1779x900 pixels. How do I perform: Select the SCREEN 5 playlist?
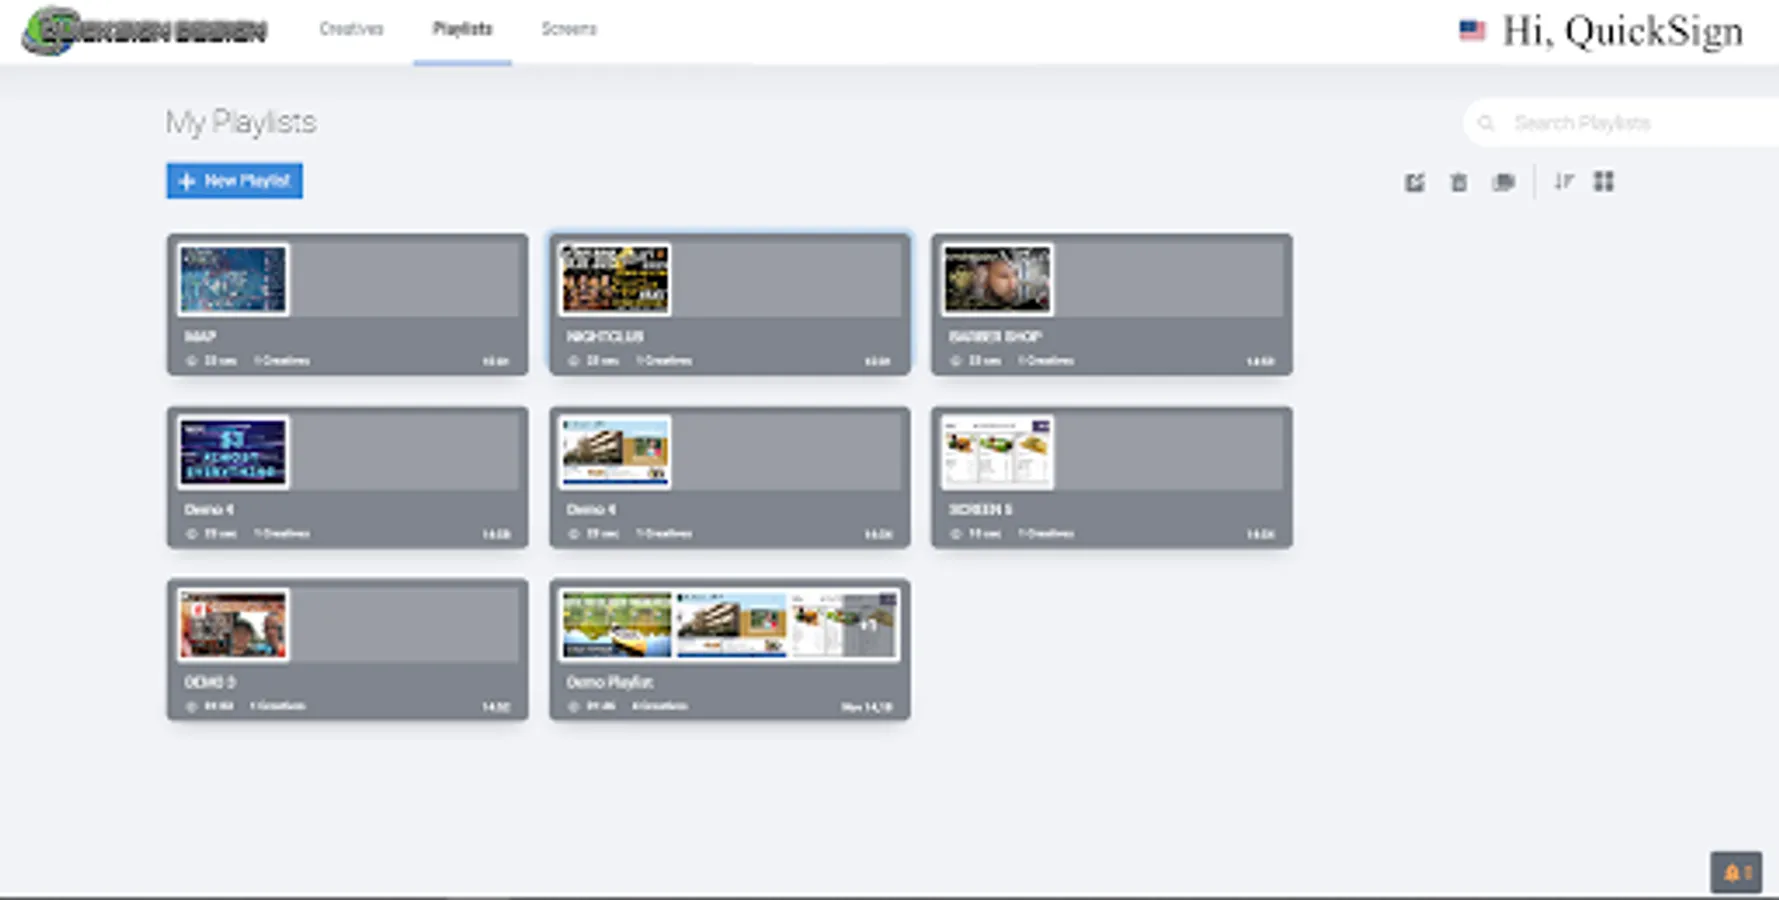pyautogui.click(x=1111, y=477)
